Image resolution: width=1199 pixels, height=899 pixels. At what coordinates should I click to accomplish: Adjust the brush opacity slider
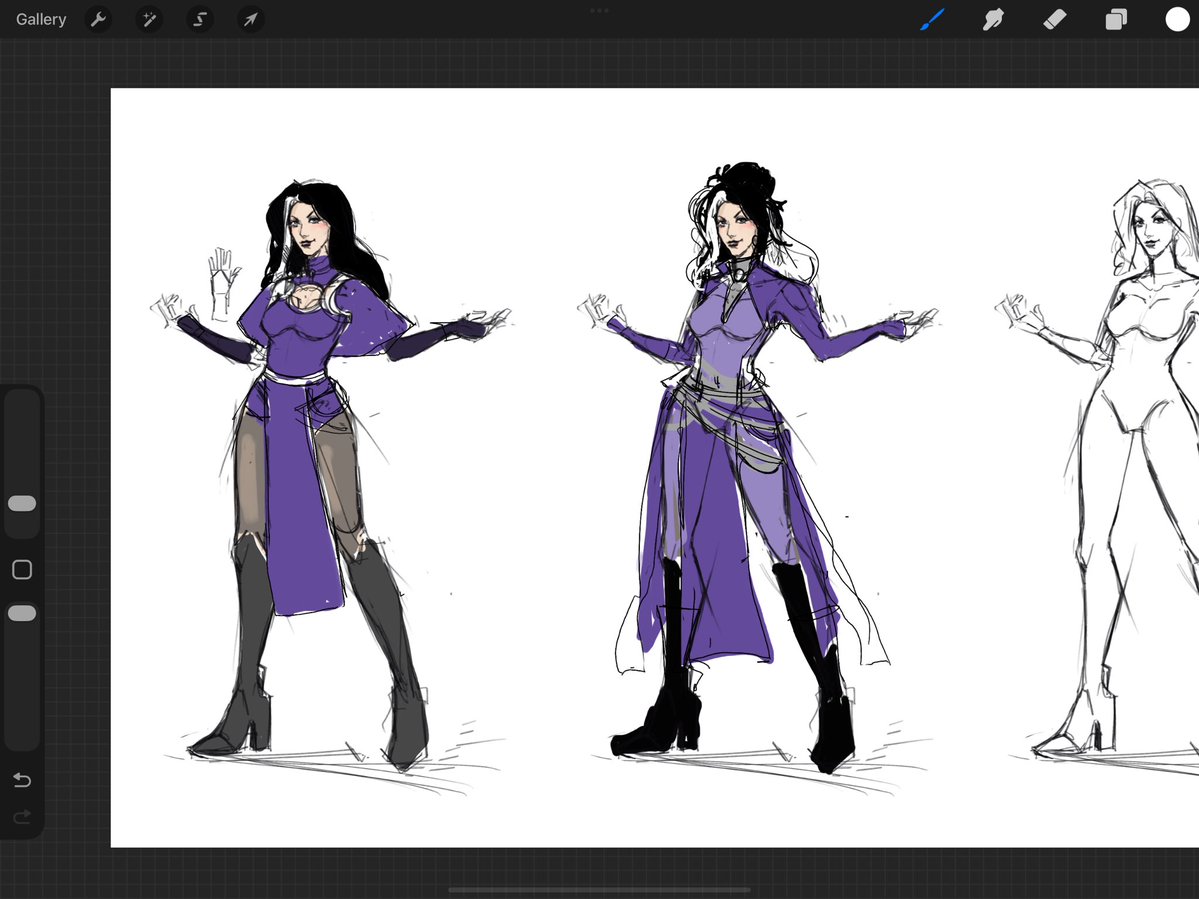coord(22,613)
